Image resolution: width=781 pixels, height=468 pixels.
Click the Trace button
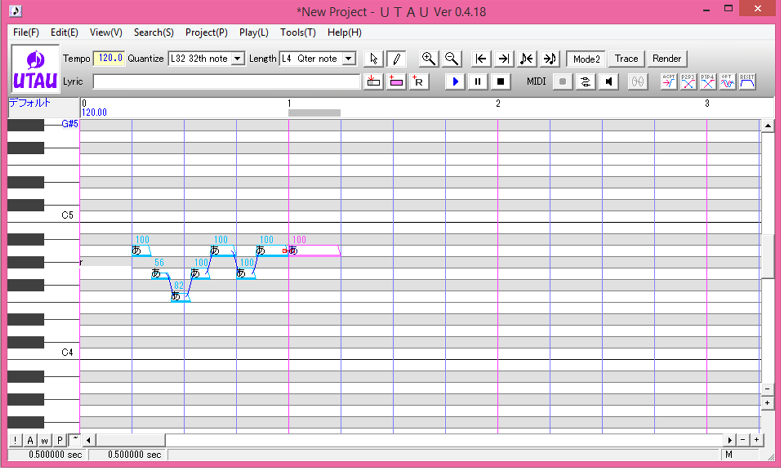tap(626, 59)
